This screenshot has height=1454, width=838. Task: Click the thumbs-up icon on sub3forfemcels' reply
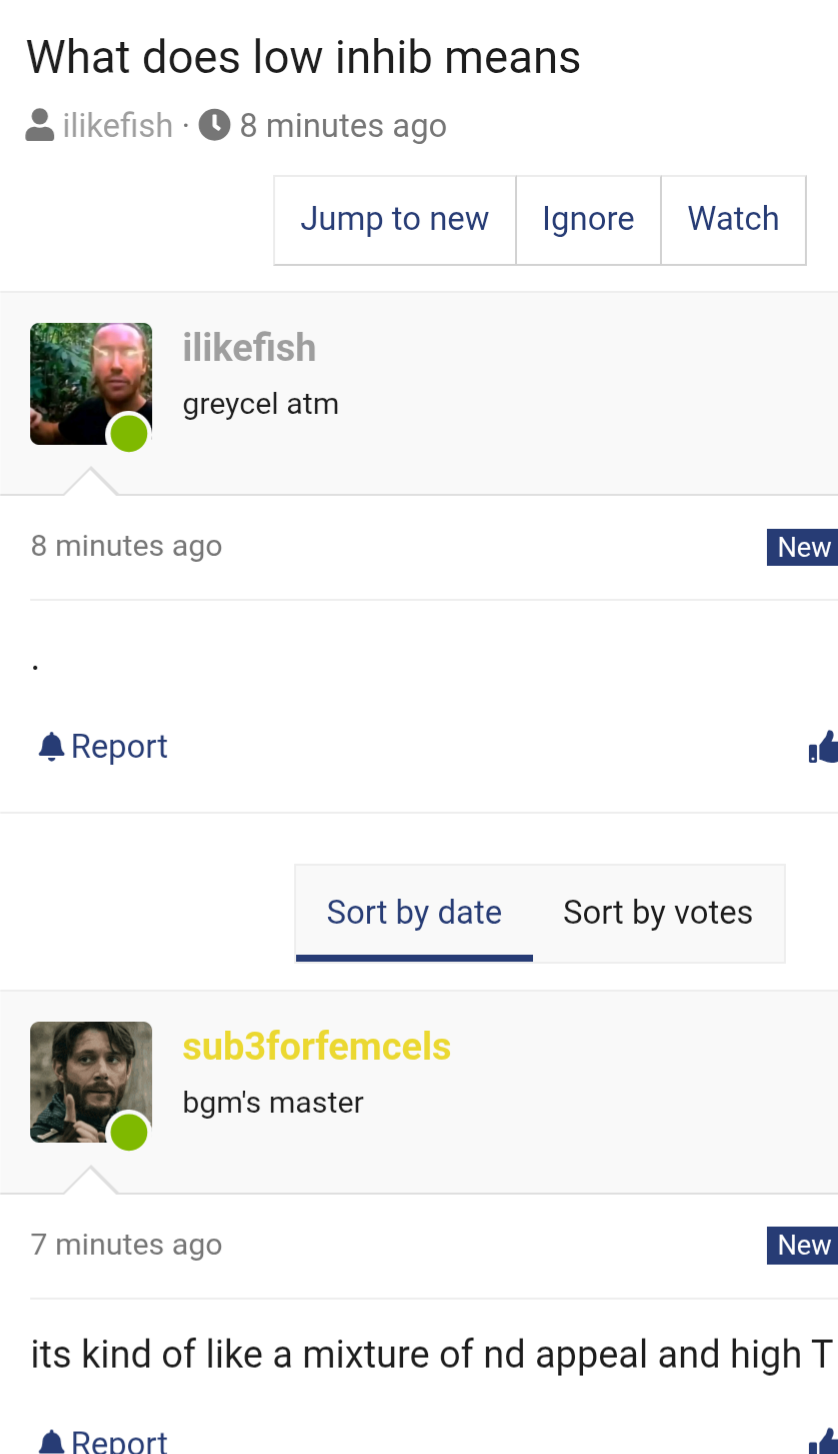pos(823,1441)
